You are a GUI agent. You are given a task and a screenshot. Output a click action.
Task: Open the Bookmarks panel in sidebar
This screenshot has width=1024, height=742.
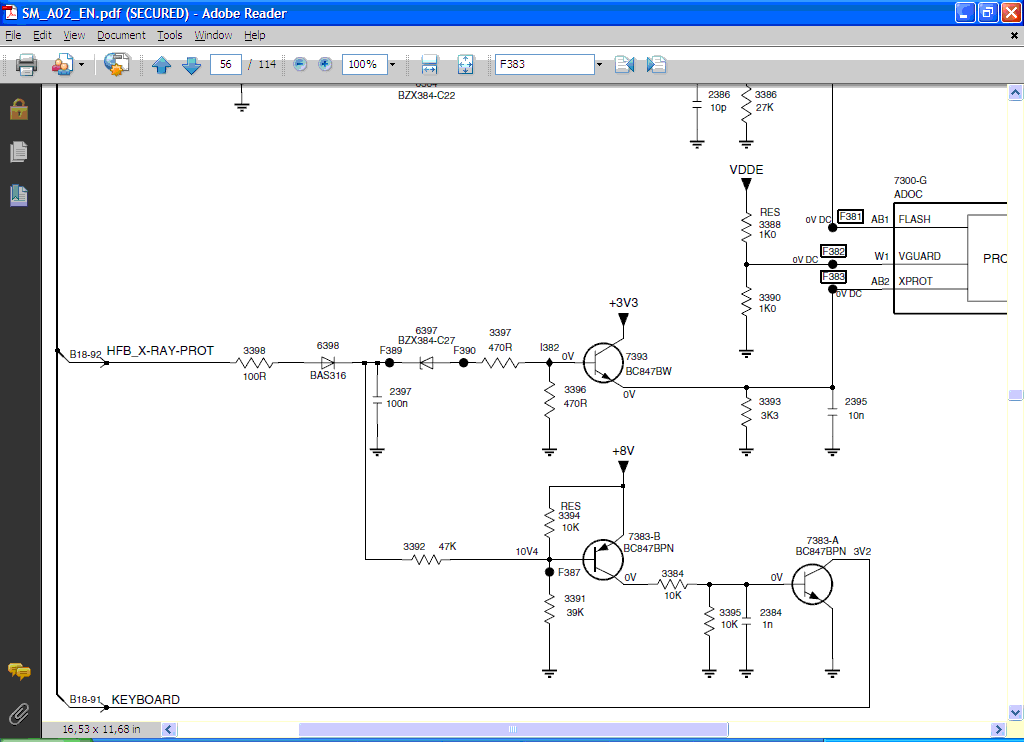pos(18,195)
